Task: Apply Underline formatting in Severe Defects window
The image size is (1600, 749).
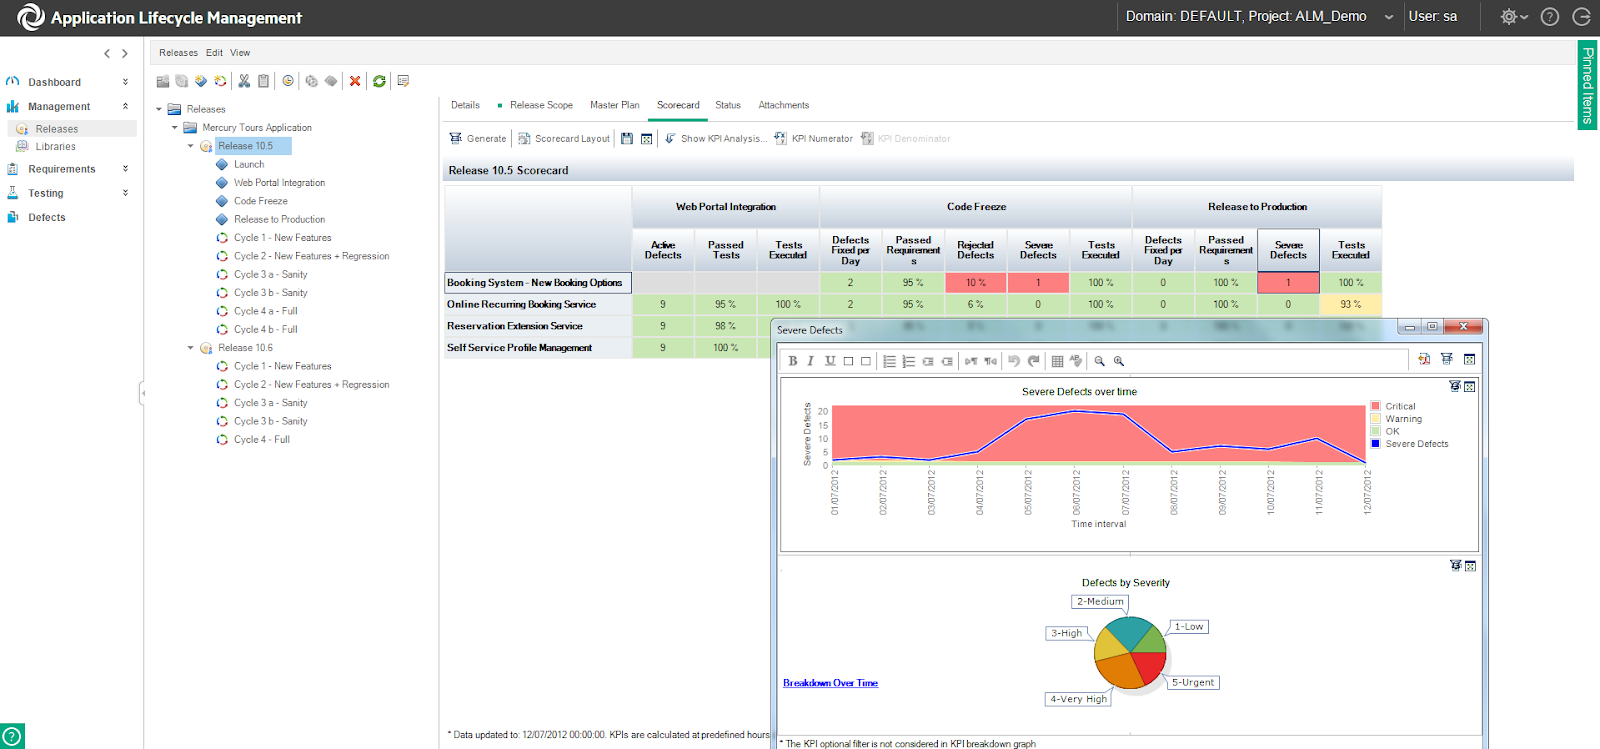Action: pyautogui.click(x=830, y=361)
